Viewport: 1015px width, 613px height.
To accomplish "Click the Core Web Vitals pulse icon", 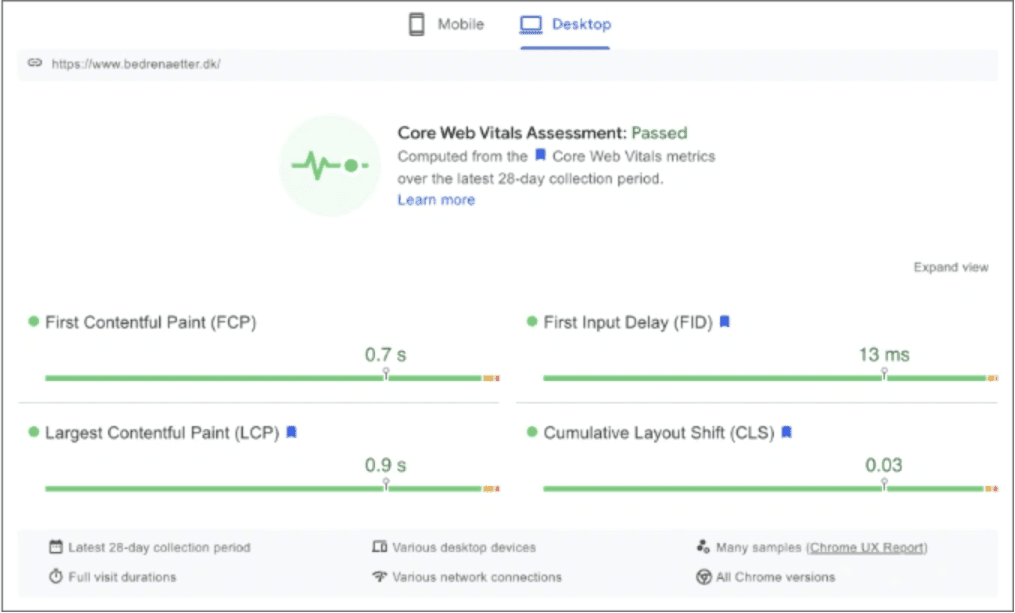I will tap(329, 165).
